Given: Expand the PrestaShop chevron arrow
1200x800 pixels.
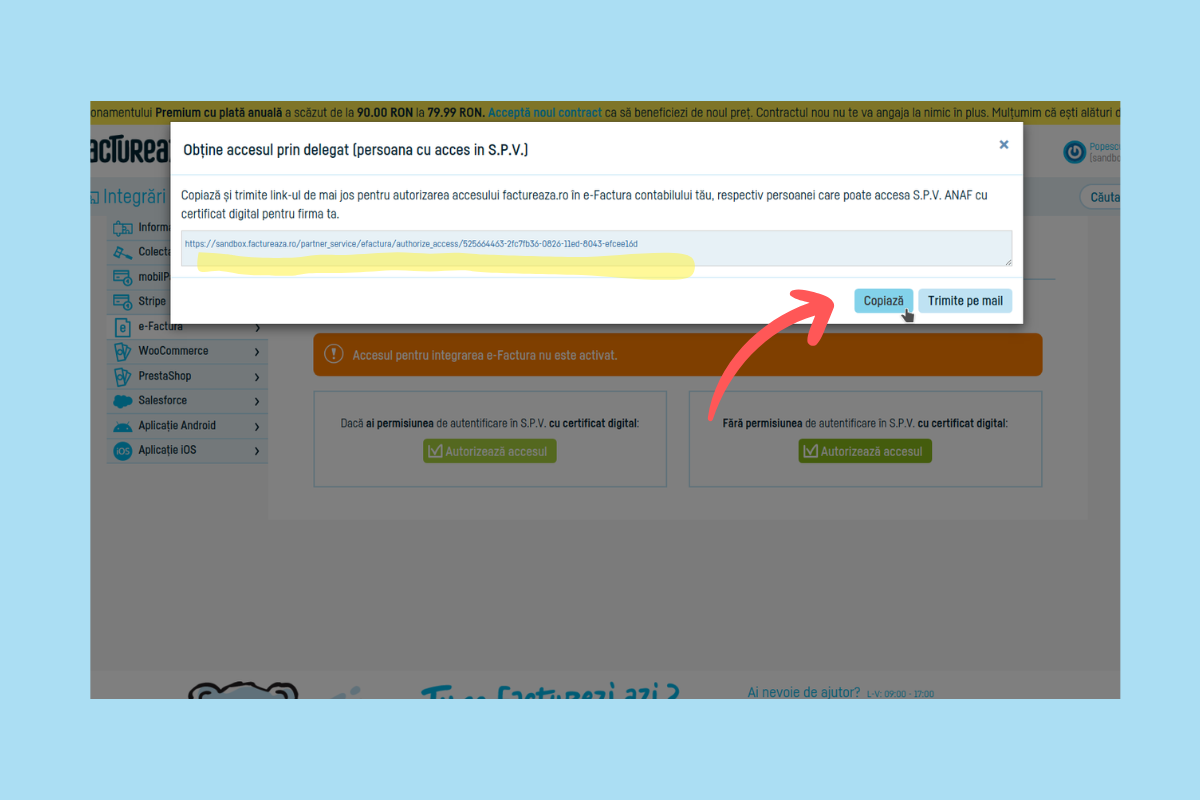Looking at the screenshot, I should (257, 377).
